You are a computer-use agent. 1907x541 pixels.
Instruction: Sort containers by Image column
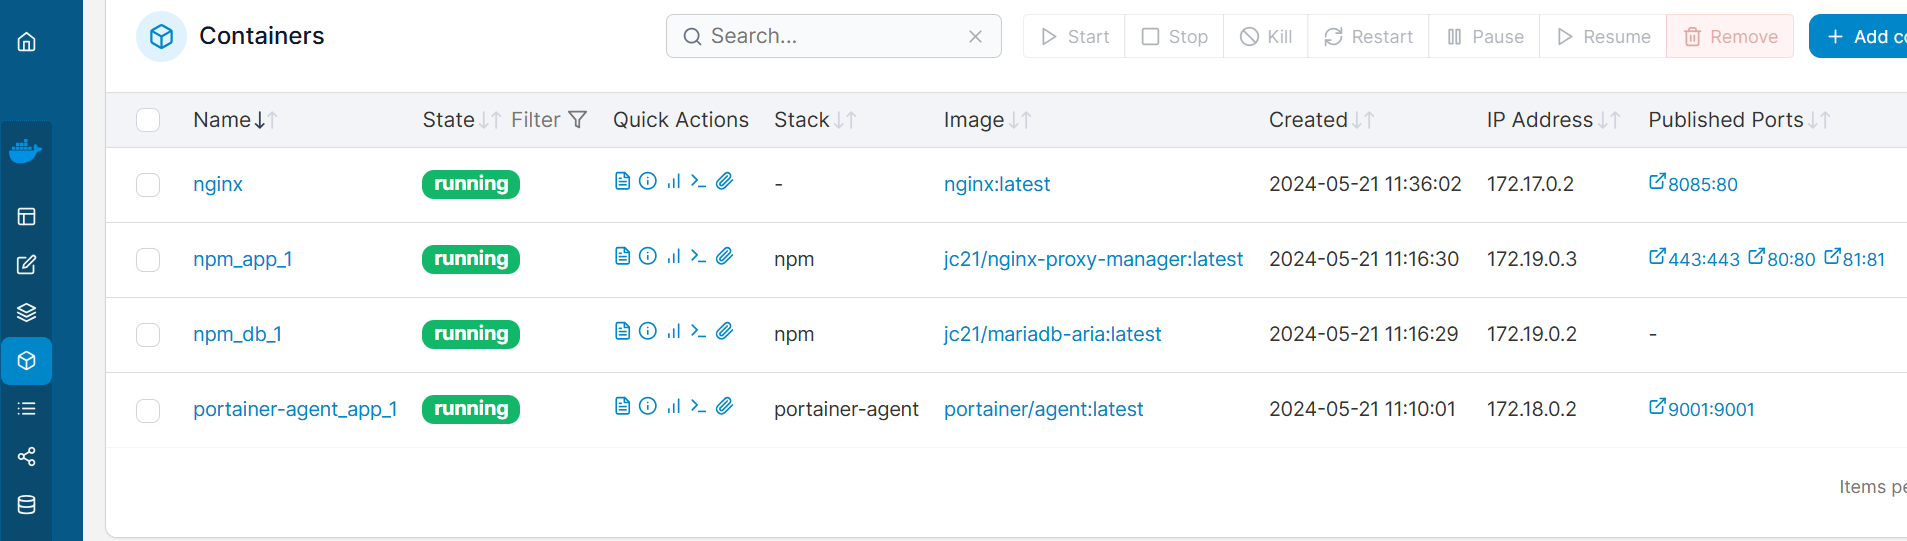coord(987,120)
